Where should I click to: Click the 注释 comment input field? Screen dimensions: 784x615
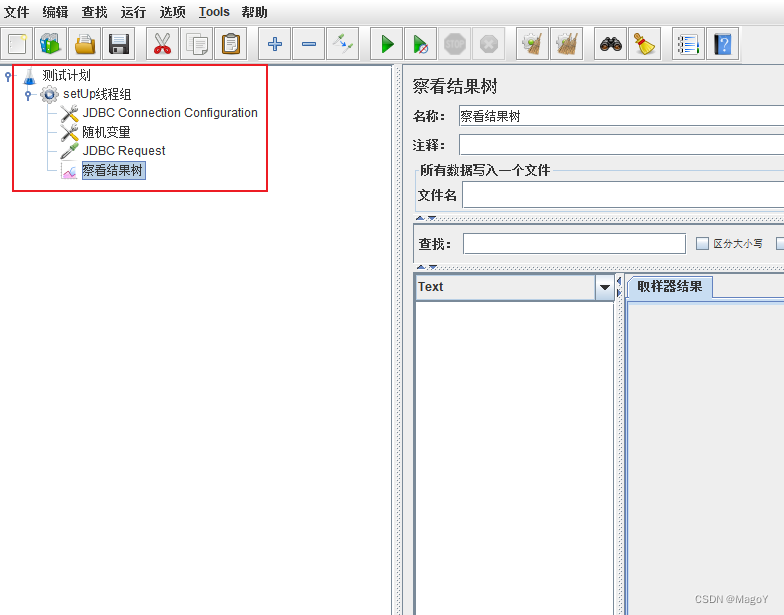[x=622, y=145]
